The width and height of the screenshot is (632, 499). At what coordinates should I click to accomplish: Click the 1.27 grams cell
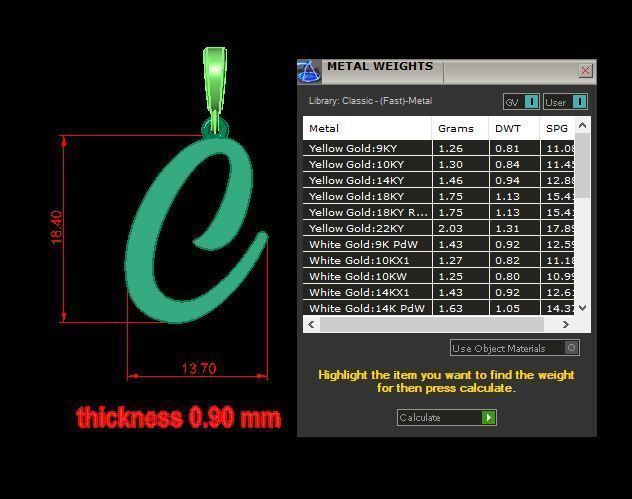coord(460,260)
